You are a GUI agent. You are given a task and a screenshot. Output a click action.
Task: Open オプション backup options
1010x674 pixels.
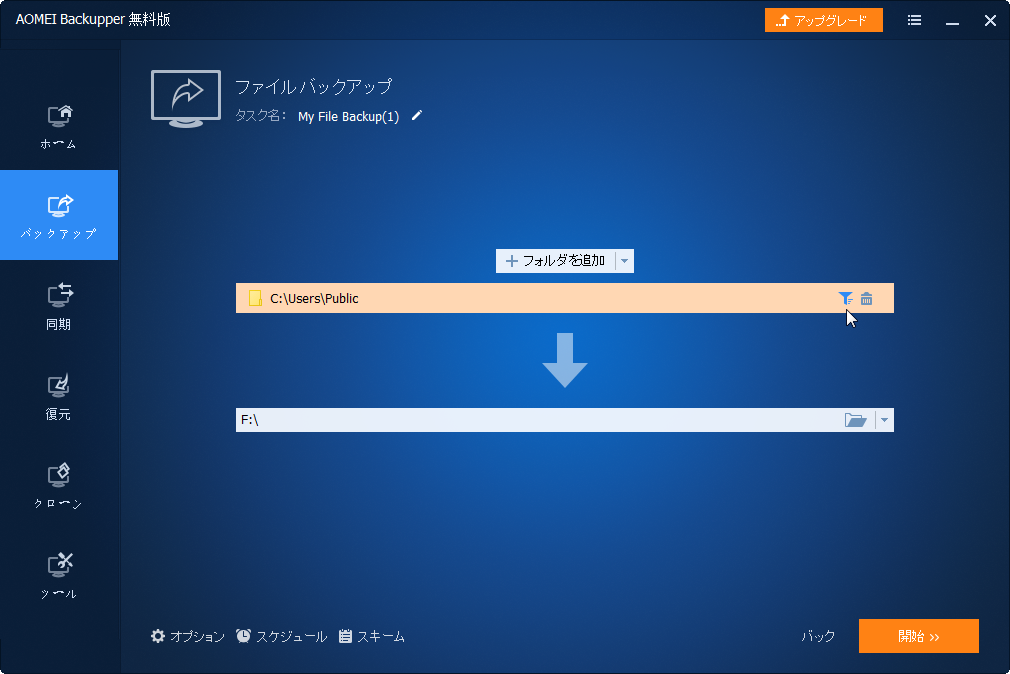coord(187,637)
